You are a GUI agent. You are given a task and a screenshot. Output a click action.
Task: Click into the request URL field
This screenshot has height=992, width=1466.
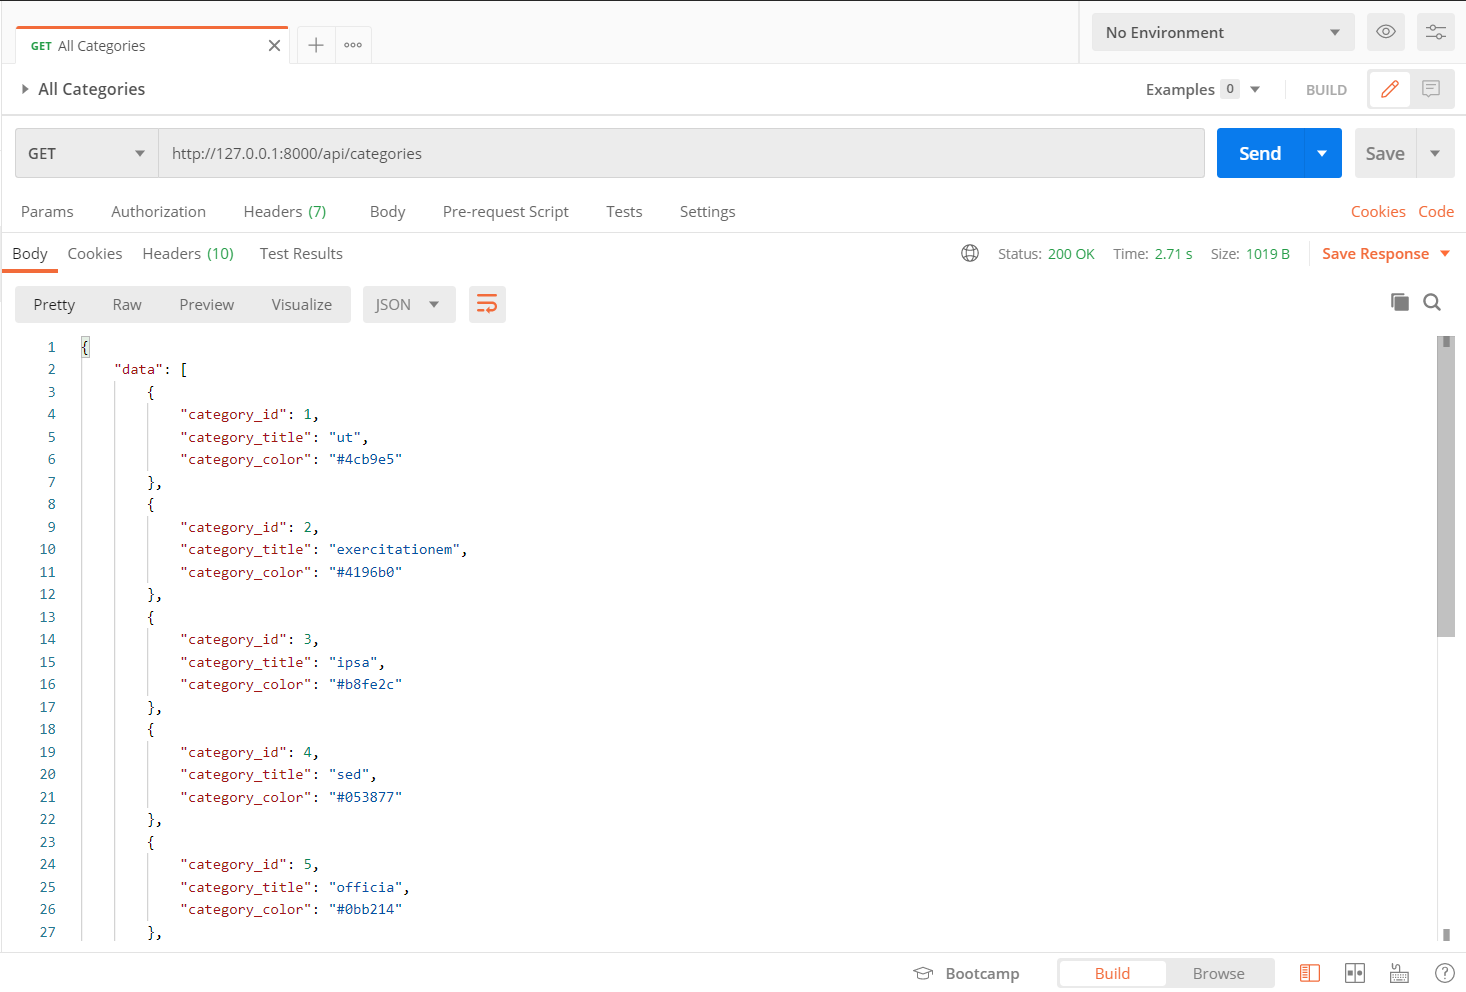pos(681,153)
